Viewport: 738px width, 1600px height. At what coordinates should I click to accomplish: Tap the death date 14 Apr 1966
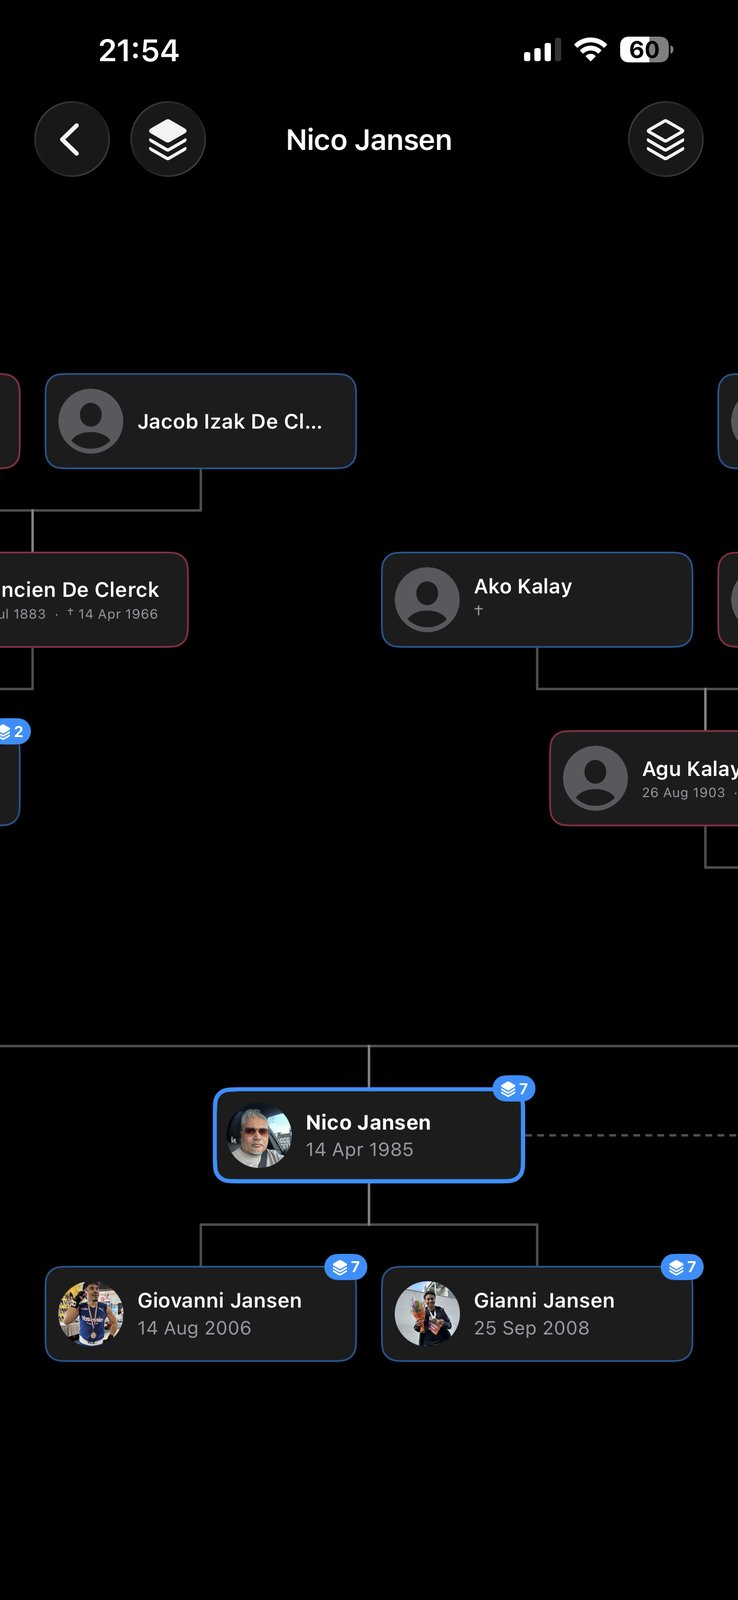[x=112, y=614]
